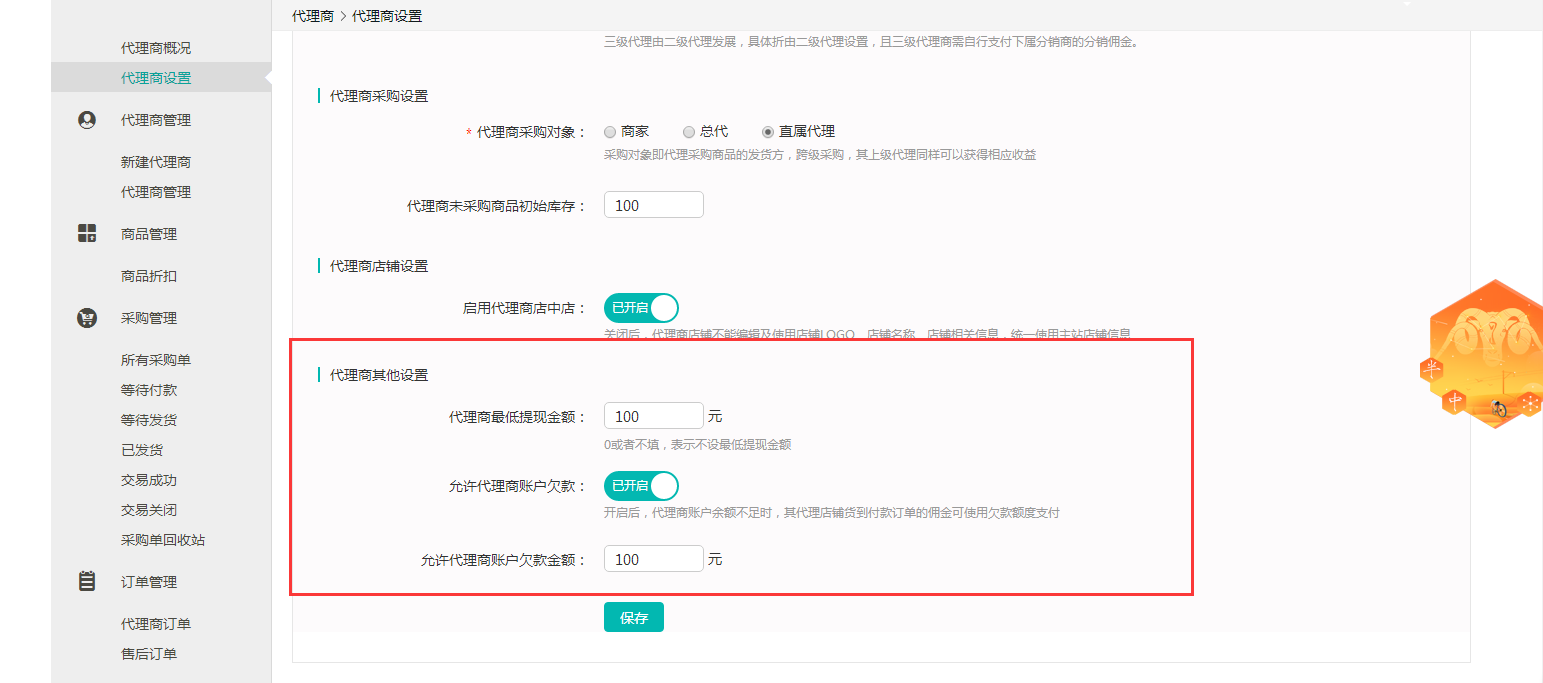Viewport: 1543px width, 683px height.
Task: Open 代理商概况 in the sidebar
Action: tap(155, 48)
